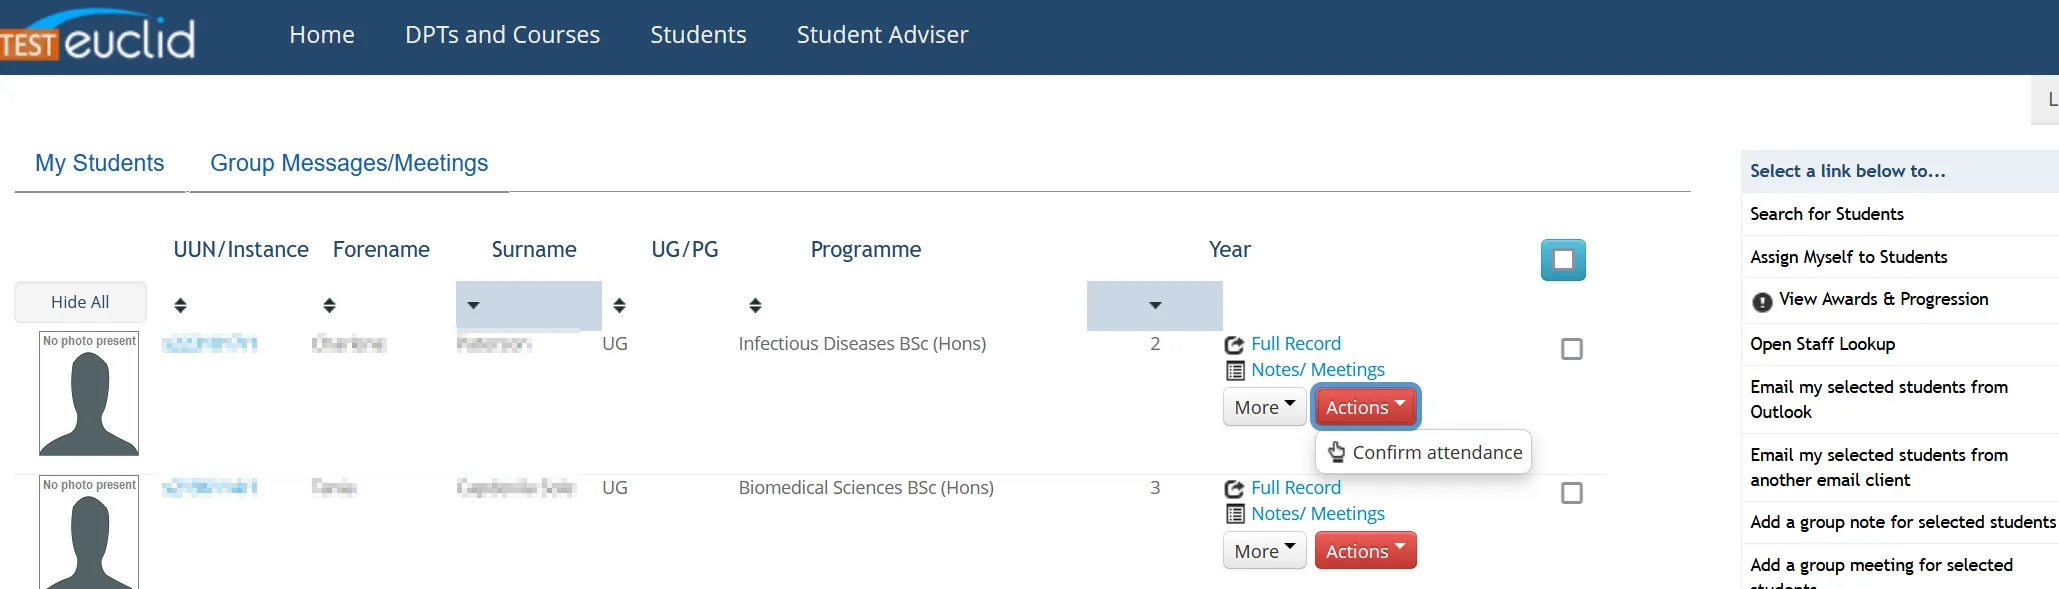Screen dimensions: 2059x589
Task: Click the Test Euclid logo
Action: [98, 37]
